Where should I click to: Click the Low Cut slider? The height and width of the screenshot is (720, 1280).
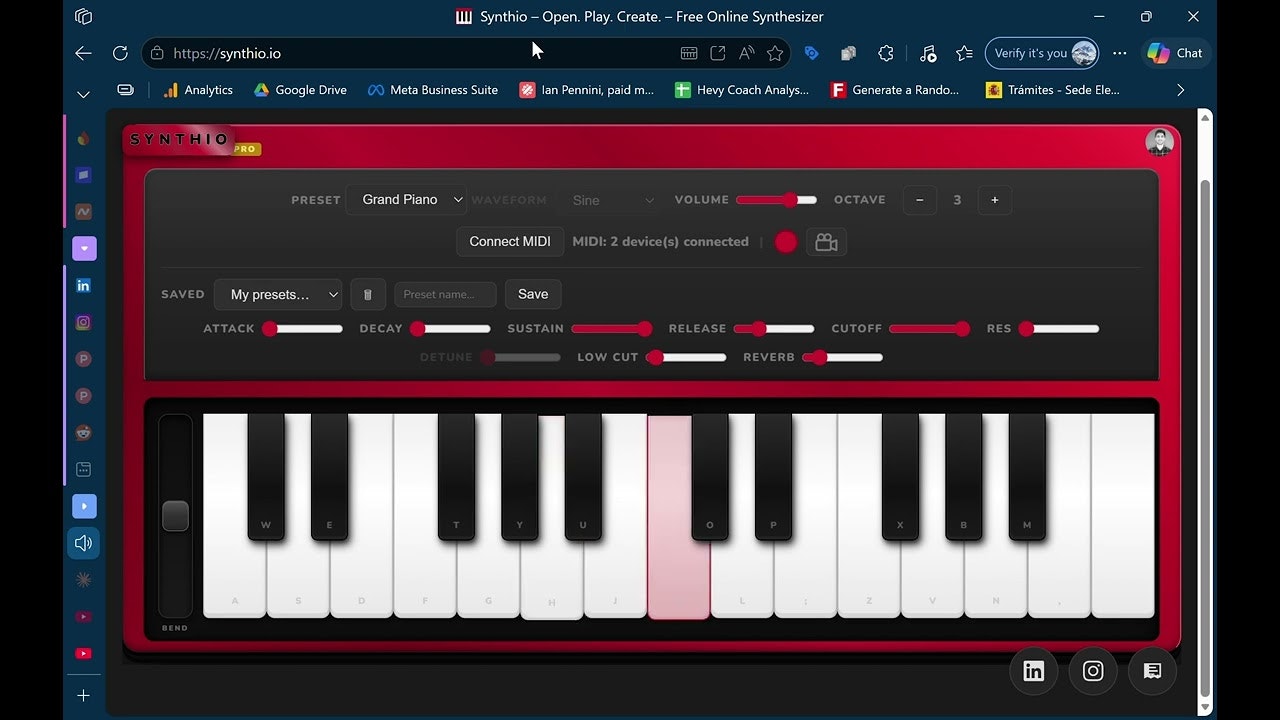pos(686,357)
